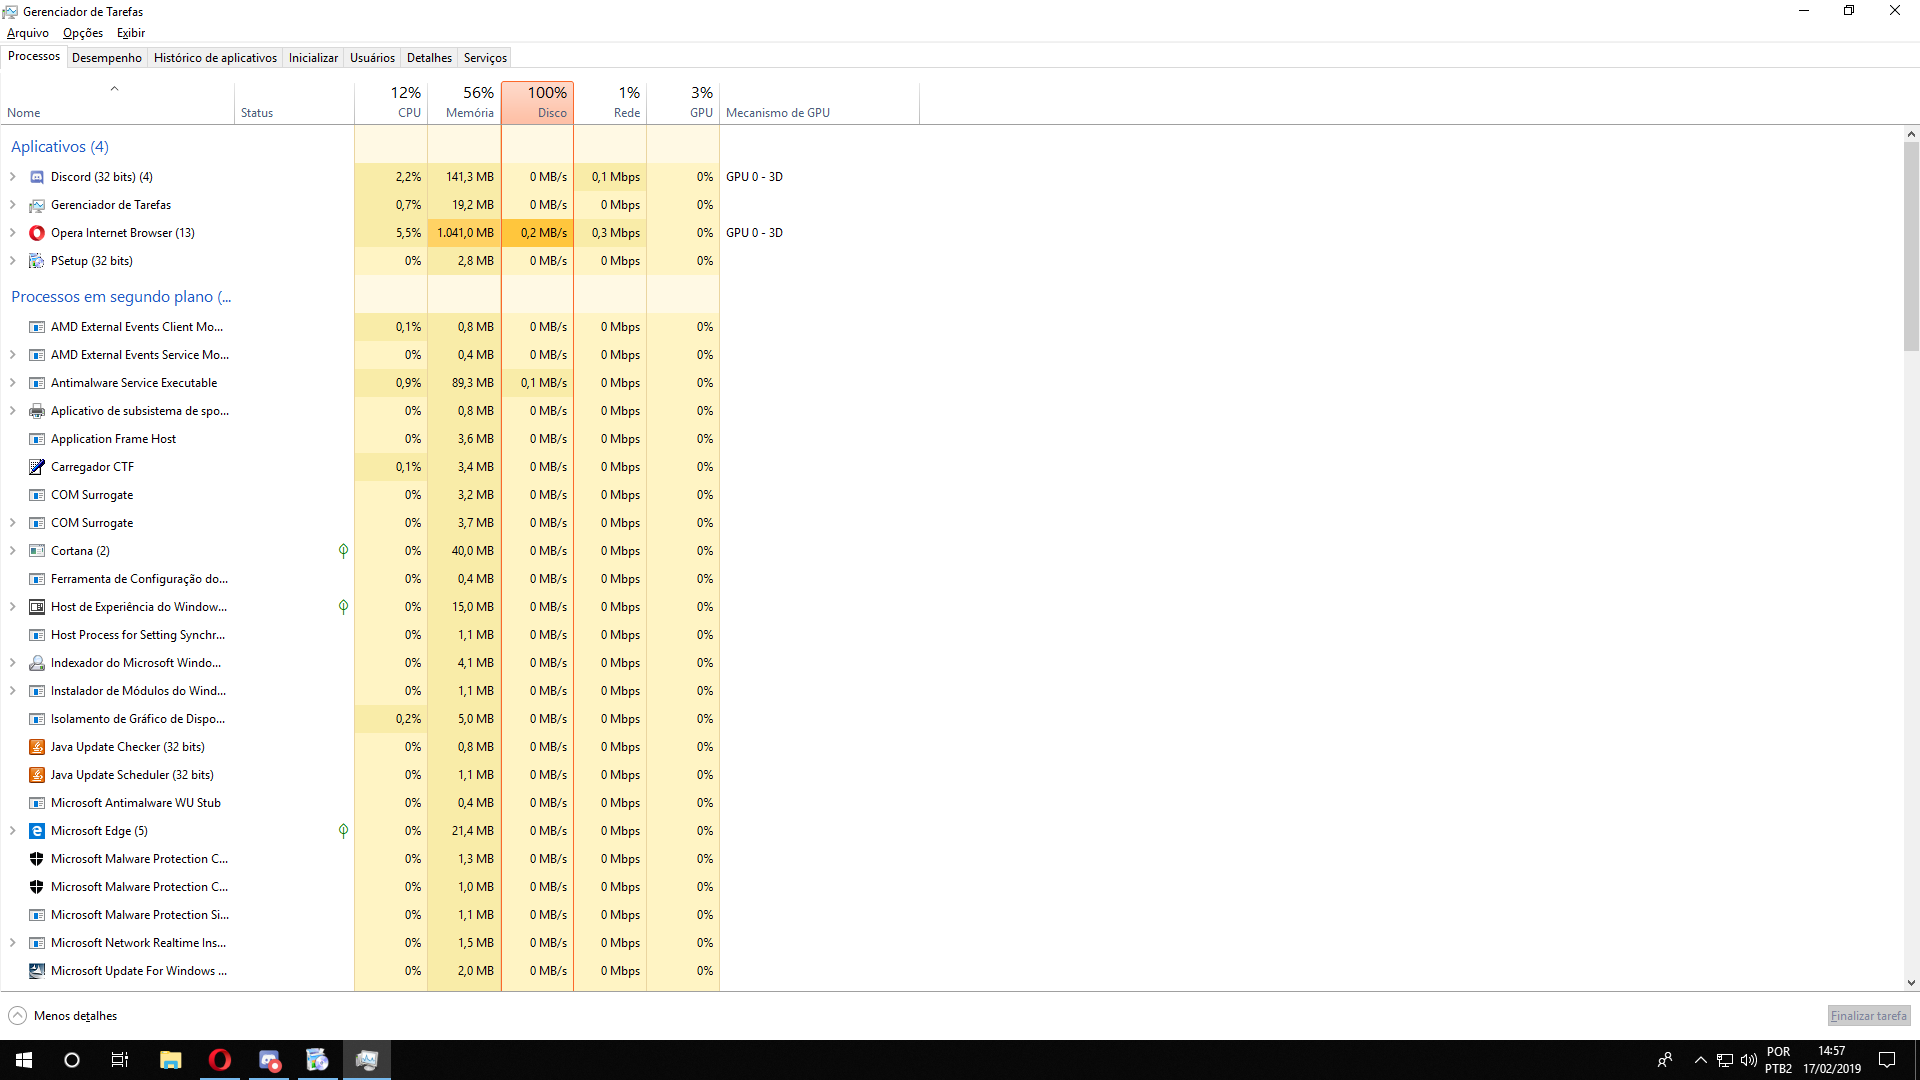The image size is (1920, 1080).
Task: Click the Microsoft Update For Windows icon
Action: (x=37, y=971)
